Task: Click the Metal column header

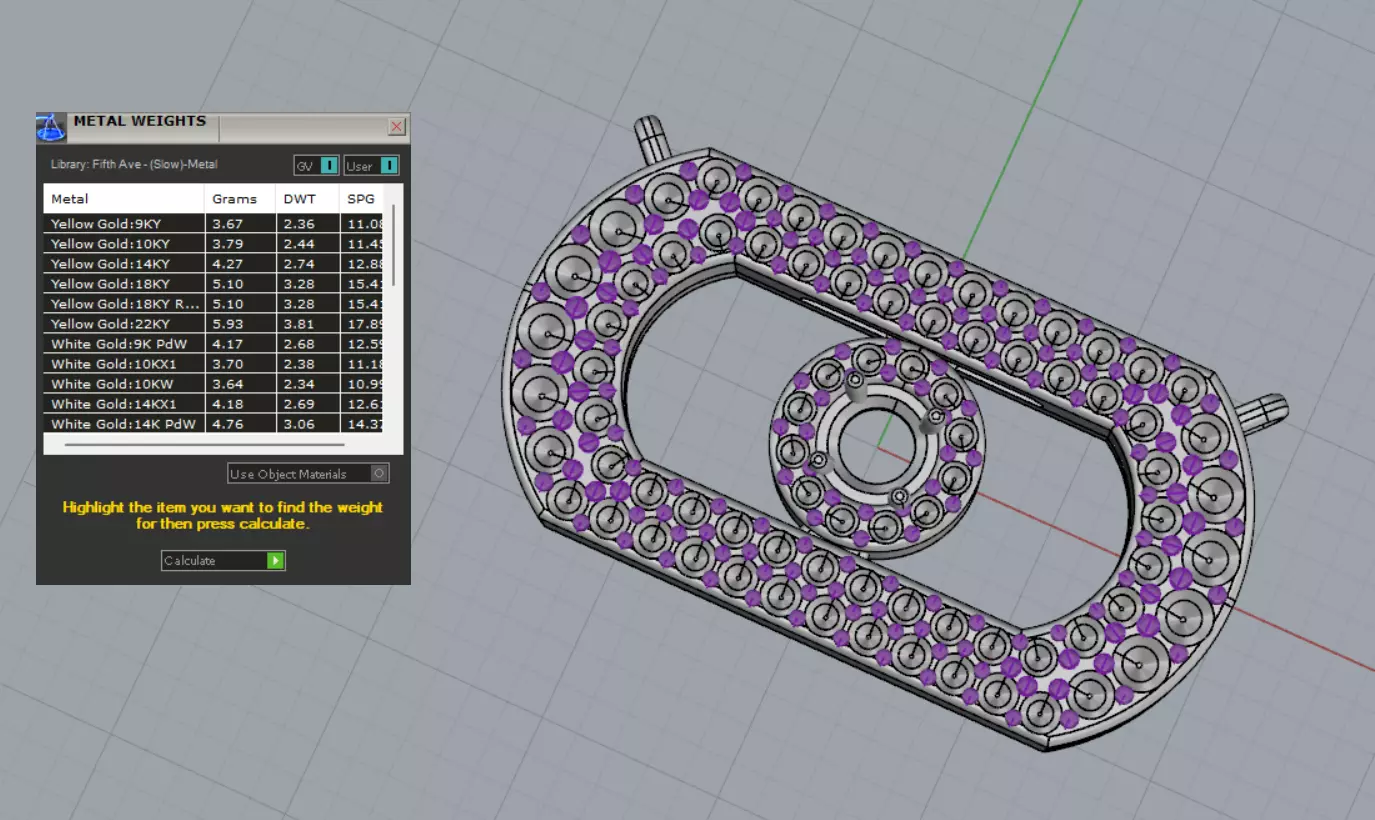Action: 124,199
